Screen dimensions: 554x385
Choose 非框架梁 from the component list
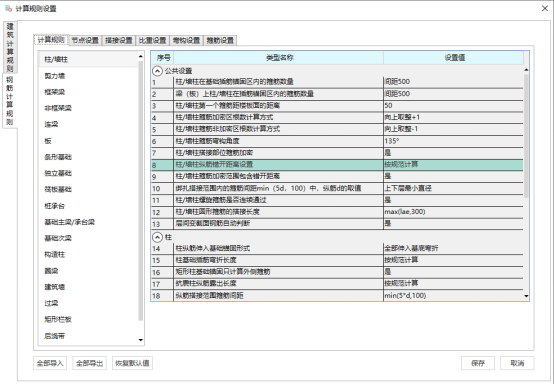[88, 108]
